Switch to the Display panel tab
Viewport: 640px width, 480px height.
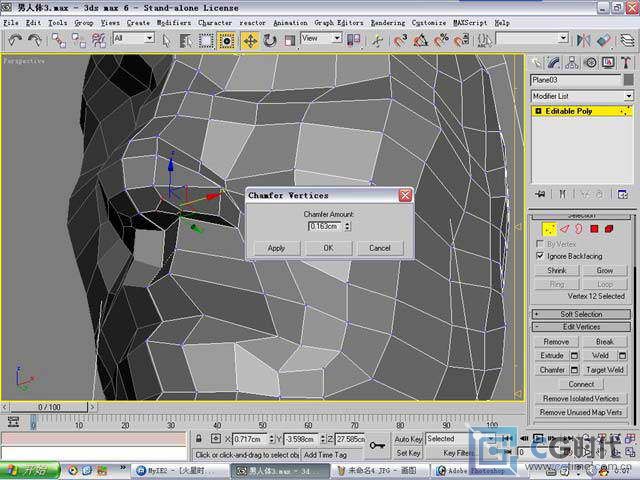pyautogui.click(x=608, y=63)
